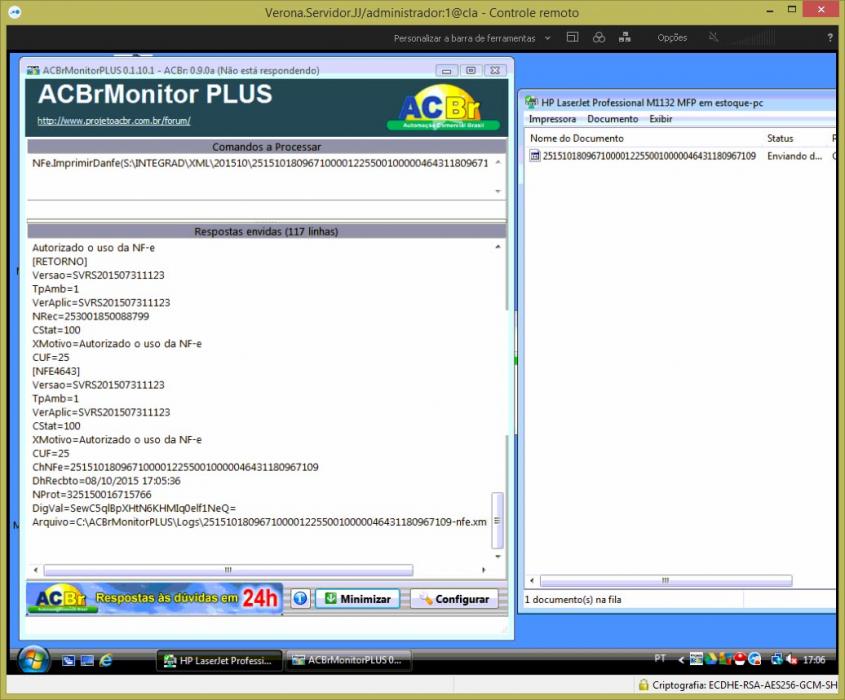Open the Documento menu
The height and width of the screenshot is (700, 845).
613,119
